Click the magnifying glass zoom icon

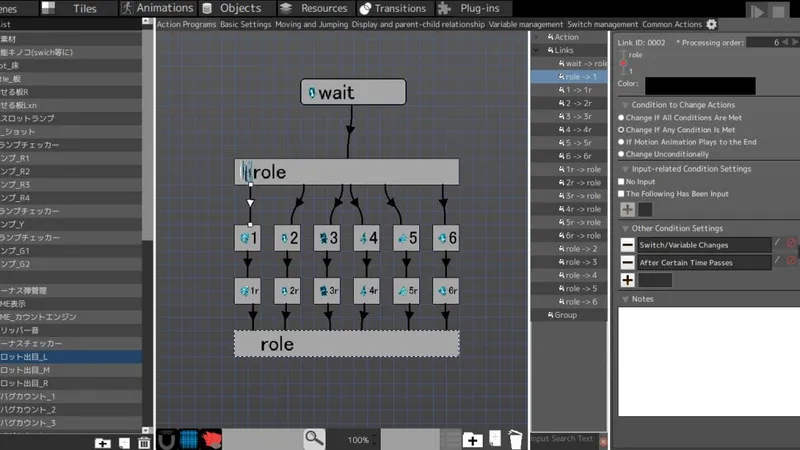click(x=315, y=438)
